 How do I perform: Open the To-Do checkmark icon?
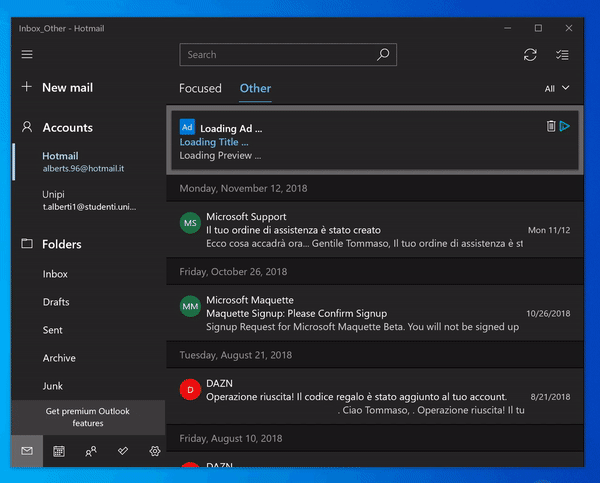[123, 451]
